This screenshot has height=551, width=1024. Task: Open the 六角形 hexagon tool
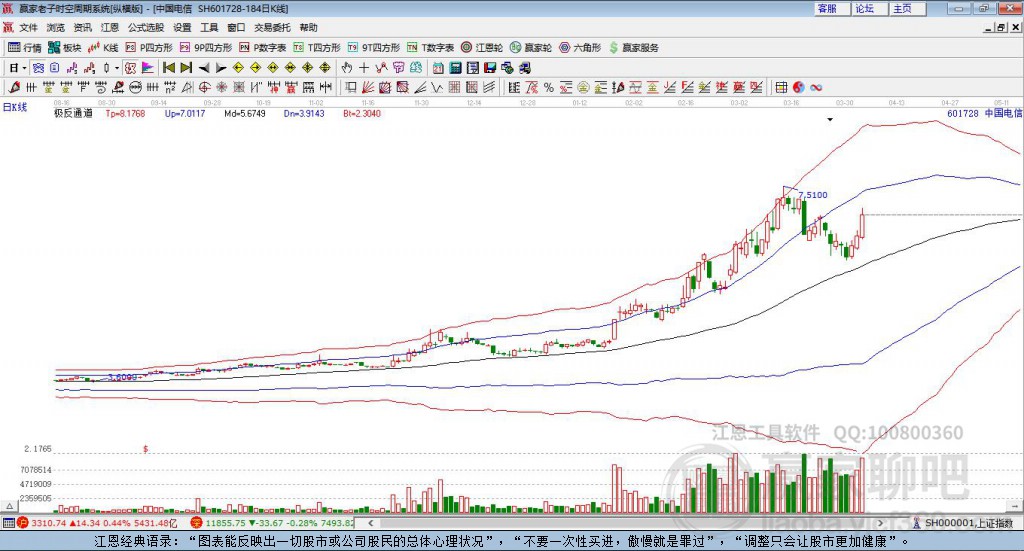click(x=580, y=48)
